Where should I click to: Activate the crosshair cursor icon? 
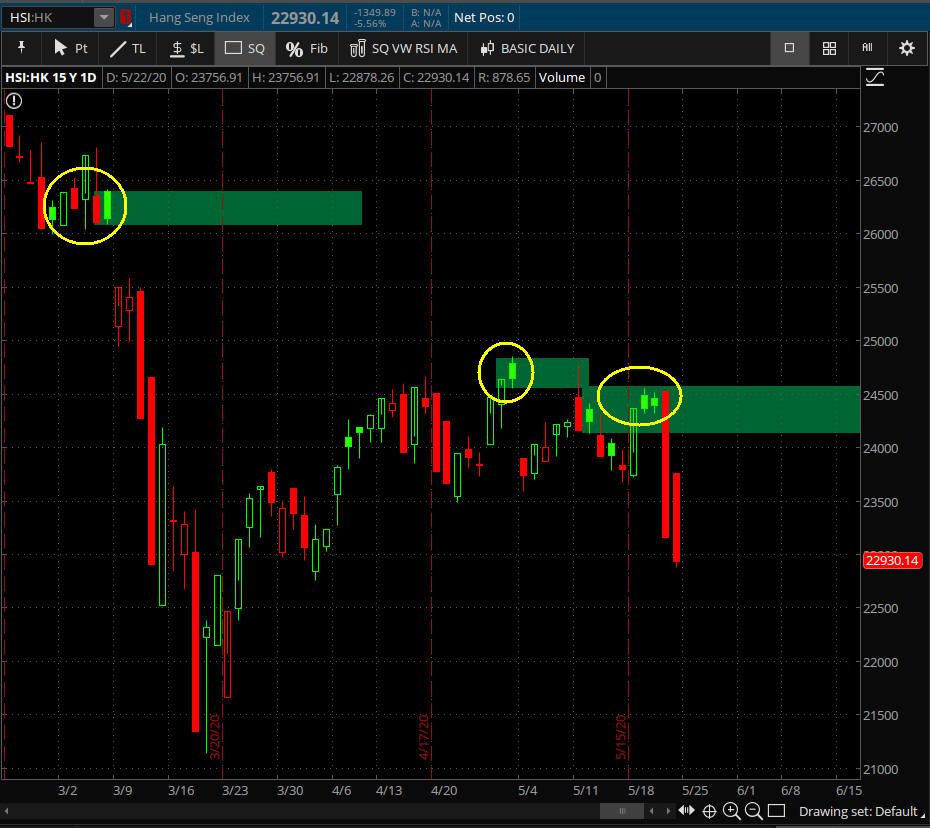pos(710,811)
